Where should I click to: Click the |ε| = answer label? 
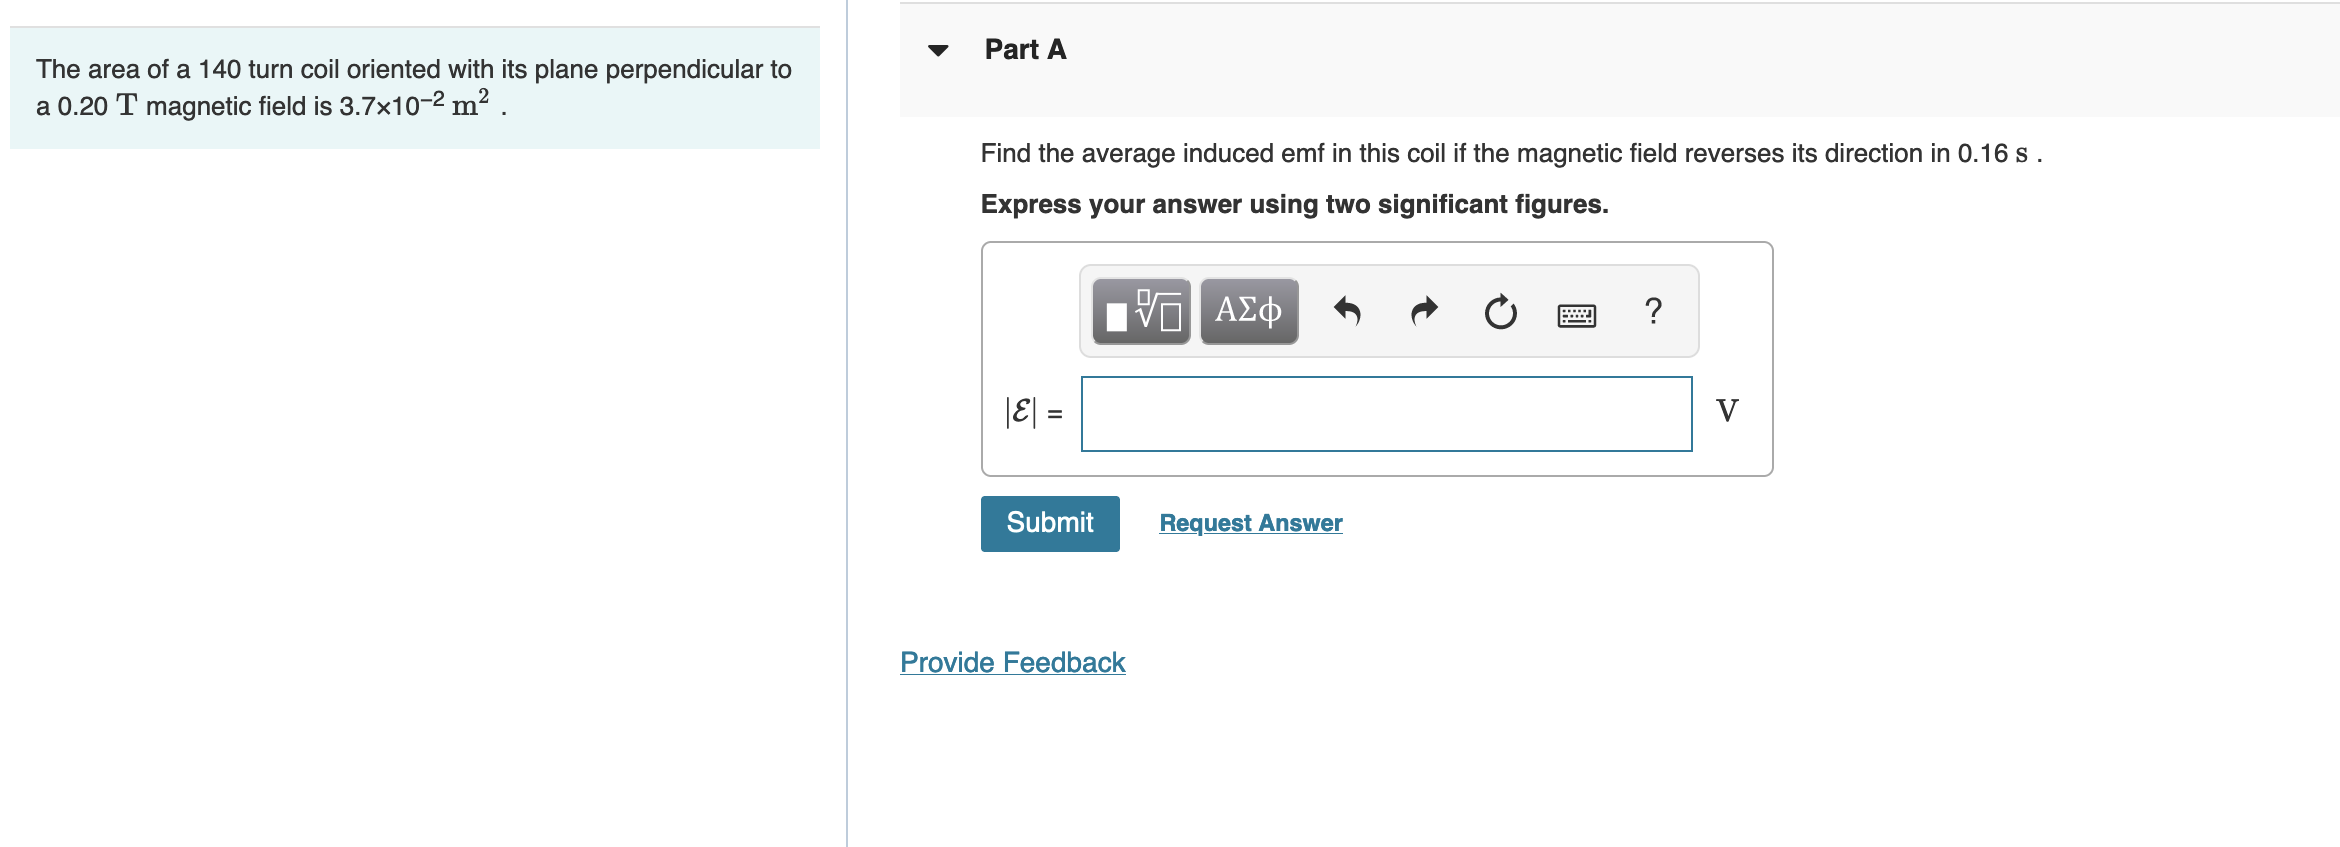point(1033,412)
